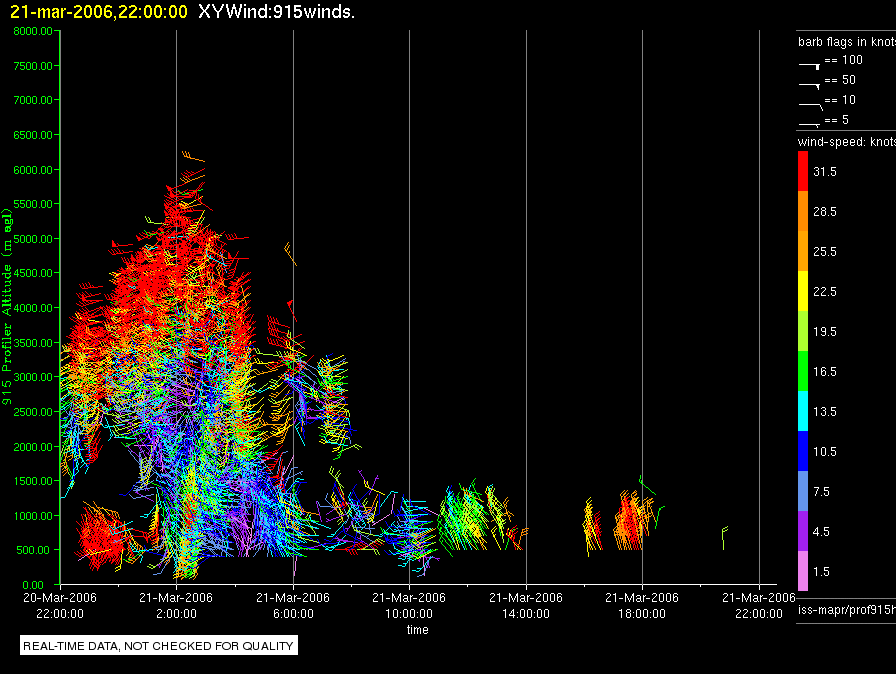Click the 20-Mar-2006 22:00:00 time label
Viewport: 896px width, 674px height.
[60, 605]
